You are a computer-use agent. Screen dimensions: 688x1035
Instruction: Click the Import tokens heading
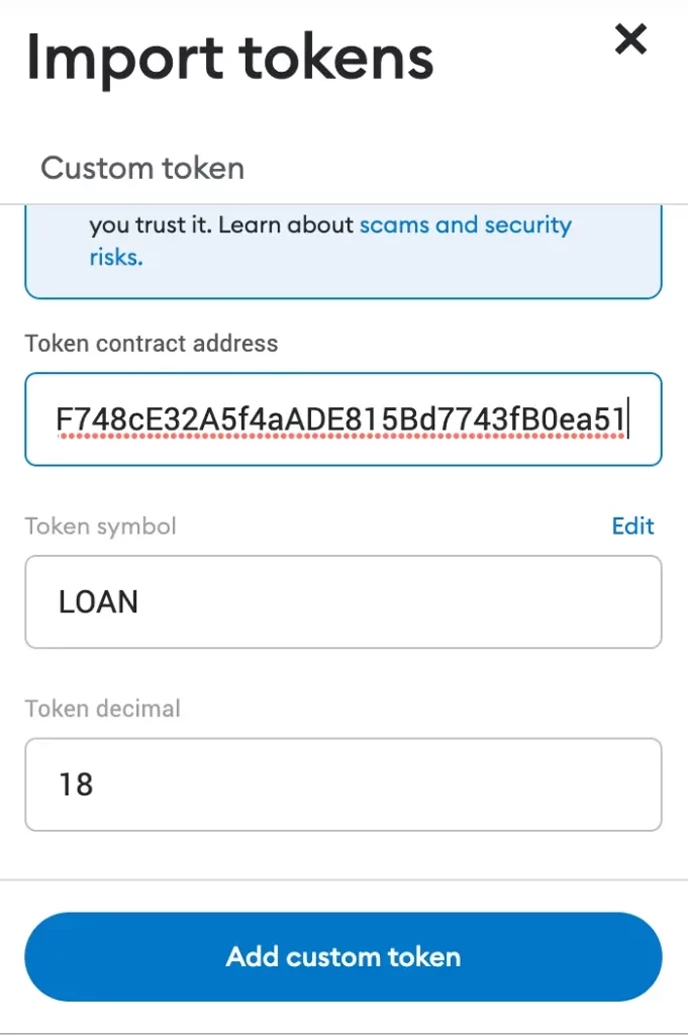pos(230,58)
